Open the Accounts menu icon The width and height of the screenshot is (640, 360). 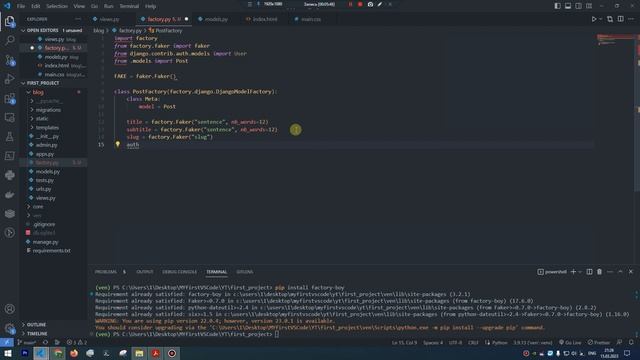click(9, 309)
